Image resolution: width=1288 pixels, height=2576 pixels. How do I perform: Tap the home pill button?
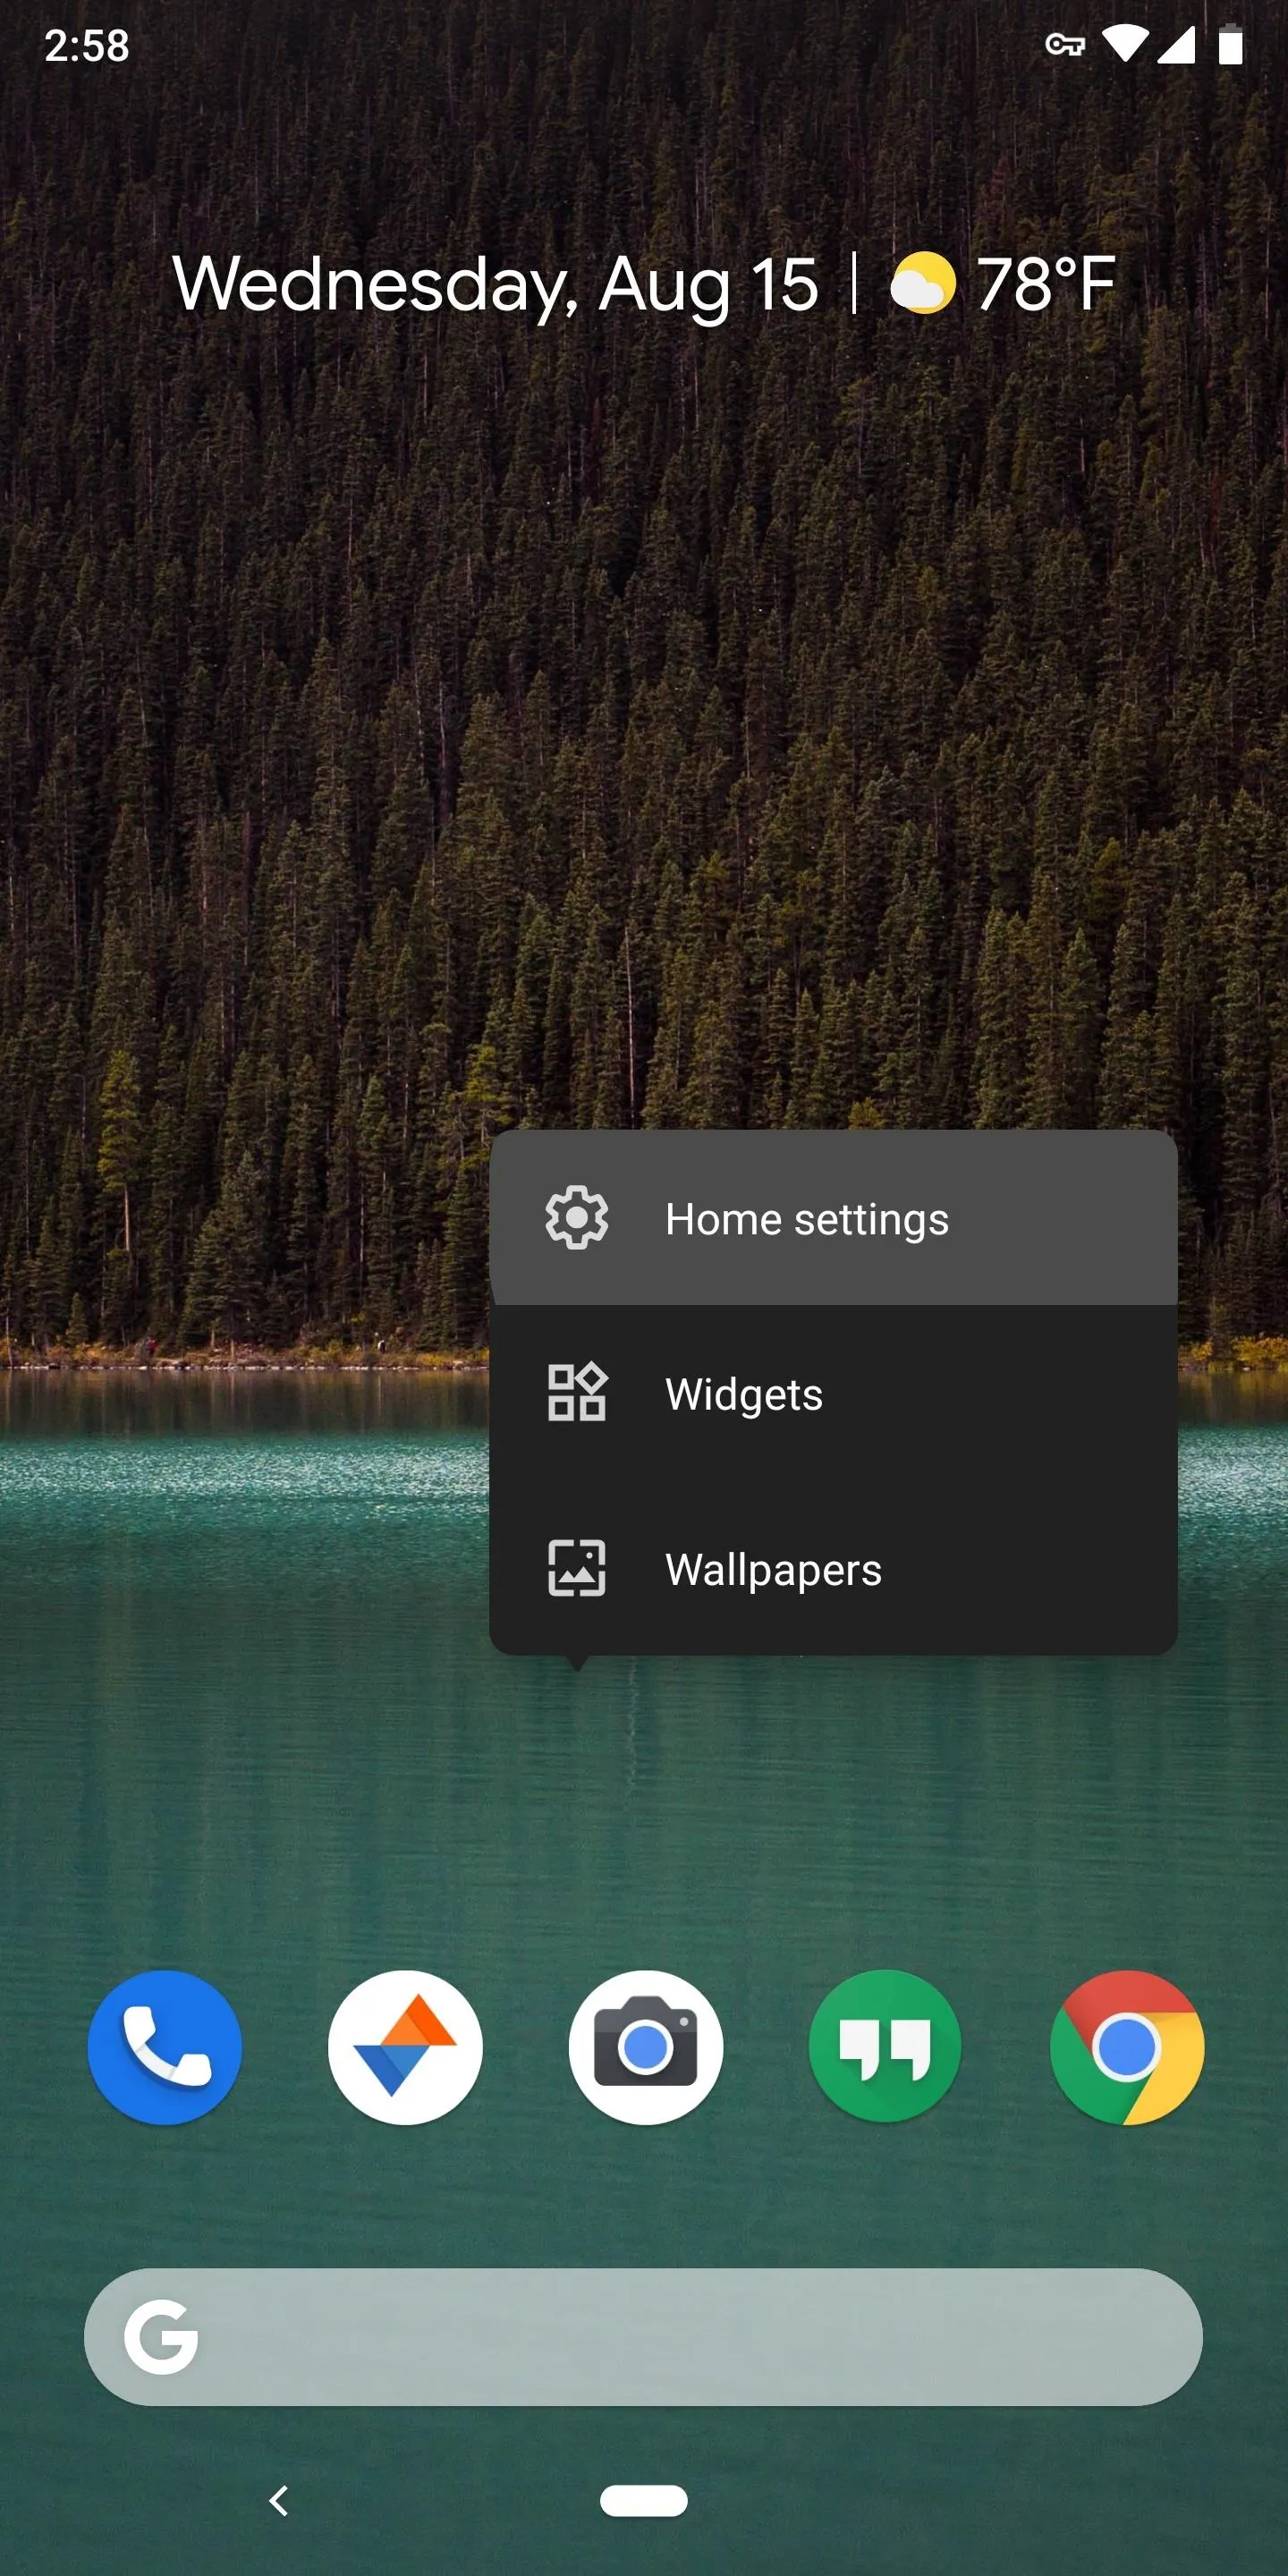[x=643, y=2501]
